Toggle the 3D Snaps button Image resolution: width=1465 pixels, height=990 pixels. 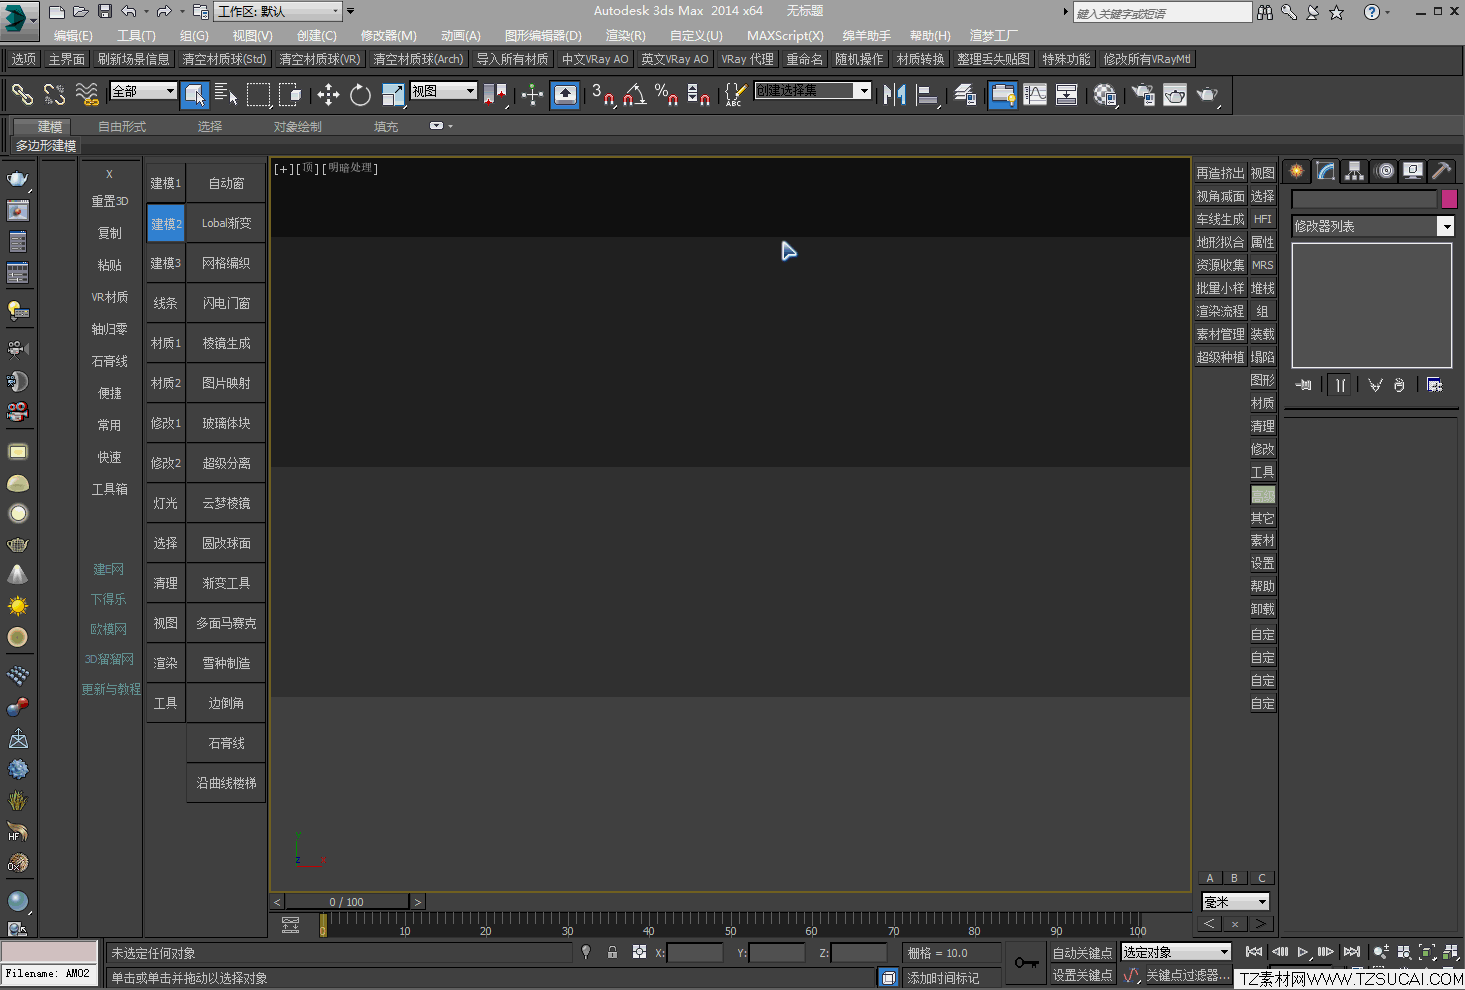pyautogui.click(x=602, y=95)
